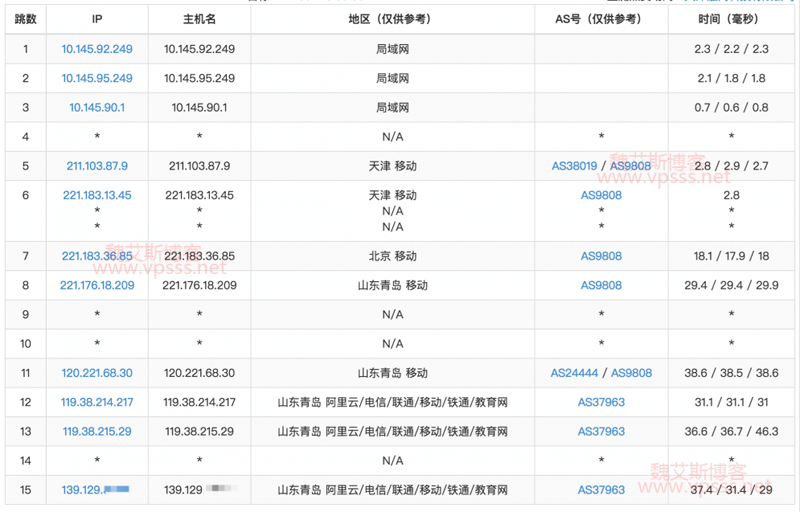This screenshot has width=800, height=512.
Task: Click the AS24444 link in hop 11
Action: pyautogui.click(x=574, y=373)
